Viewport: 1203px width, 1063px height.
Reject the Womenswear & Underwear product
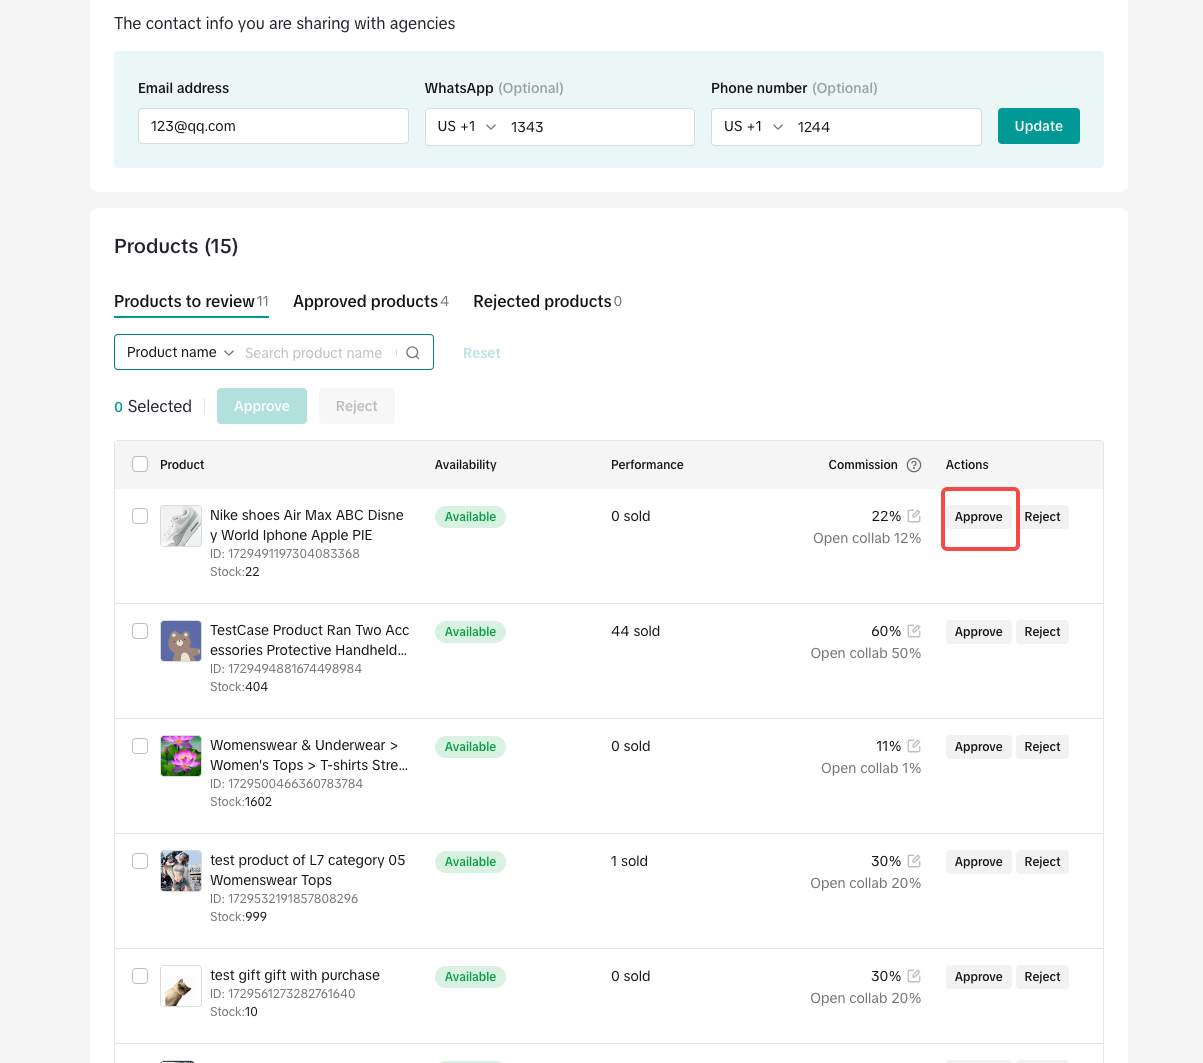(1042, 747)
